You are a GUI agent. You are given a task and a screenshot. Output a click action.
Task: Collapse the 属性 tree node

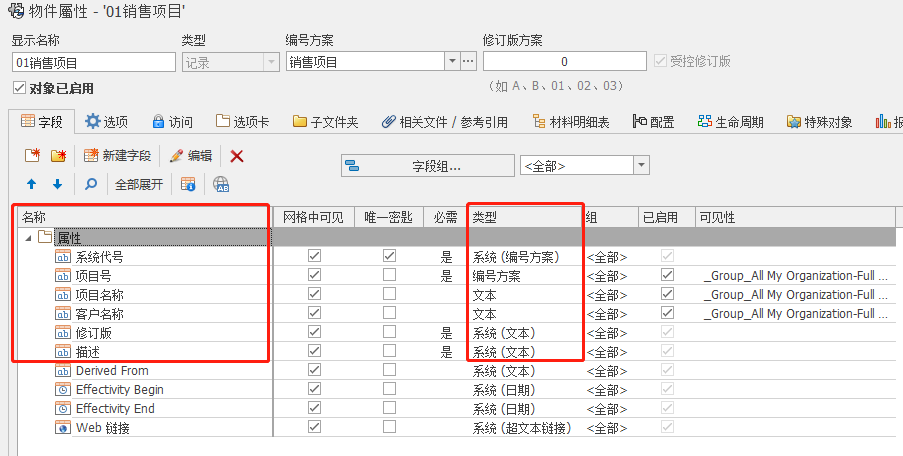28,237
